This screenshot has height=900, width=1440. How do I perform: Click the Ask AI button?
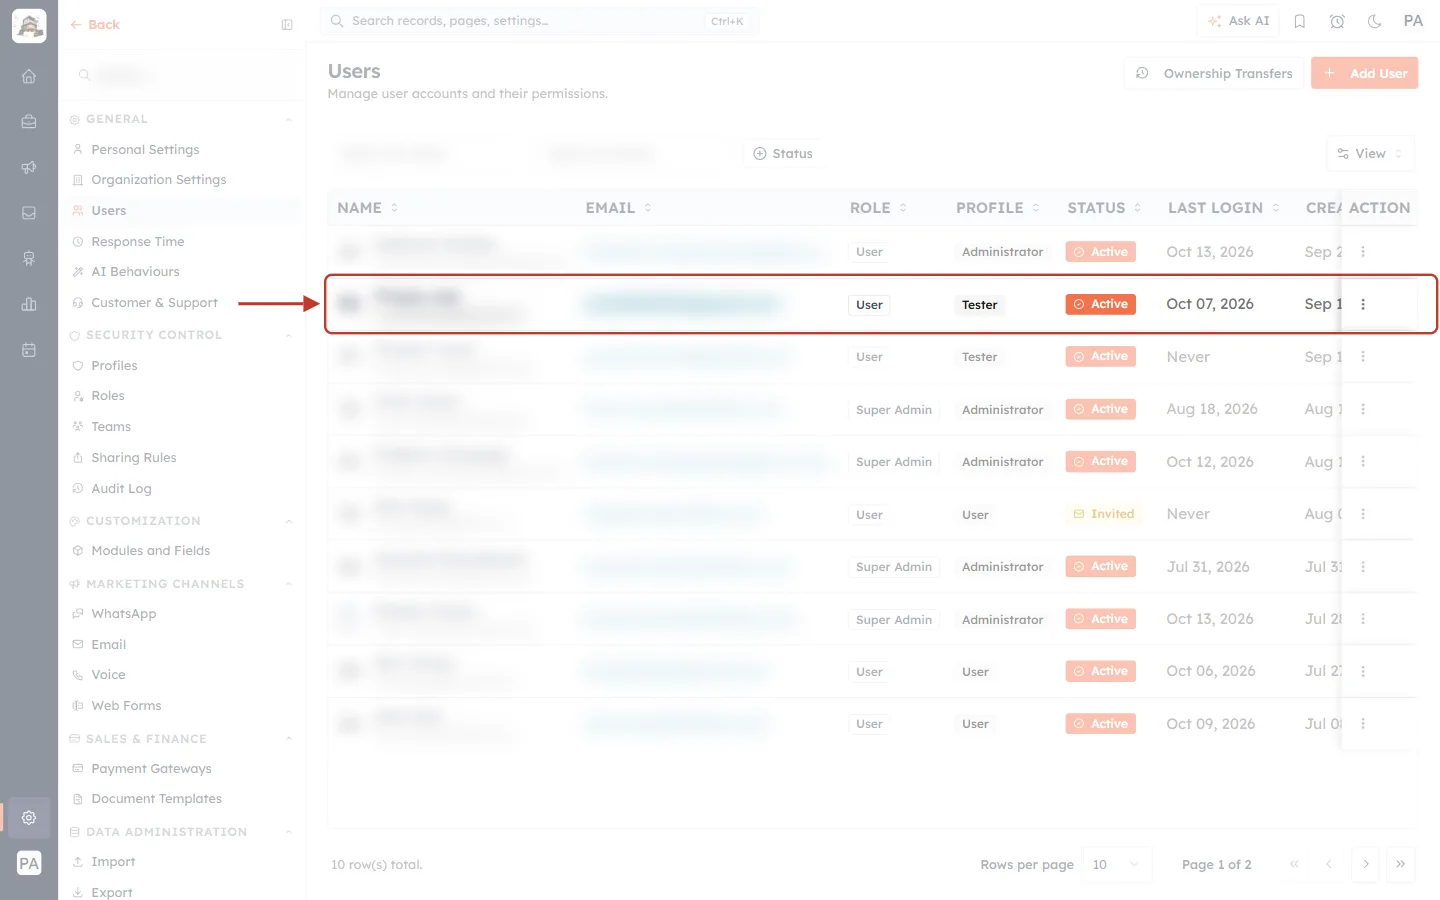point(1239,21)
